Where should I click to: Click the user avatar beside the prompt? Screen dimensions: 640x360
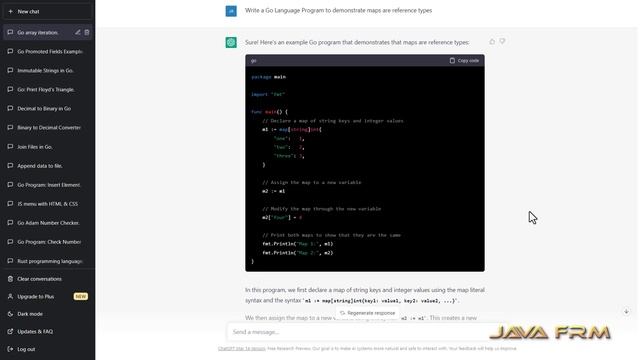(231, 11)
